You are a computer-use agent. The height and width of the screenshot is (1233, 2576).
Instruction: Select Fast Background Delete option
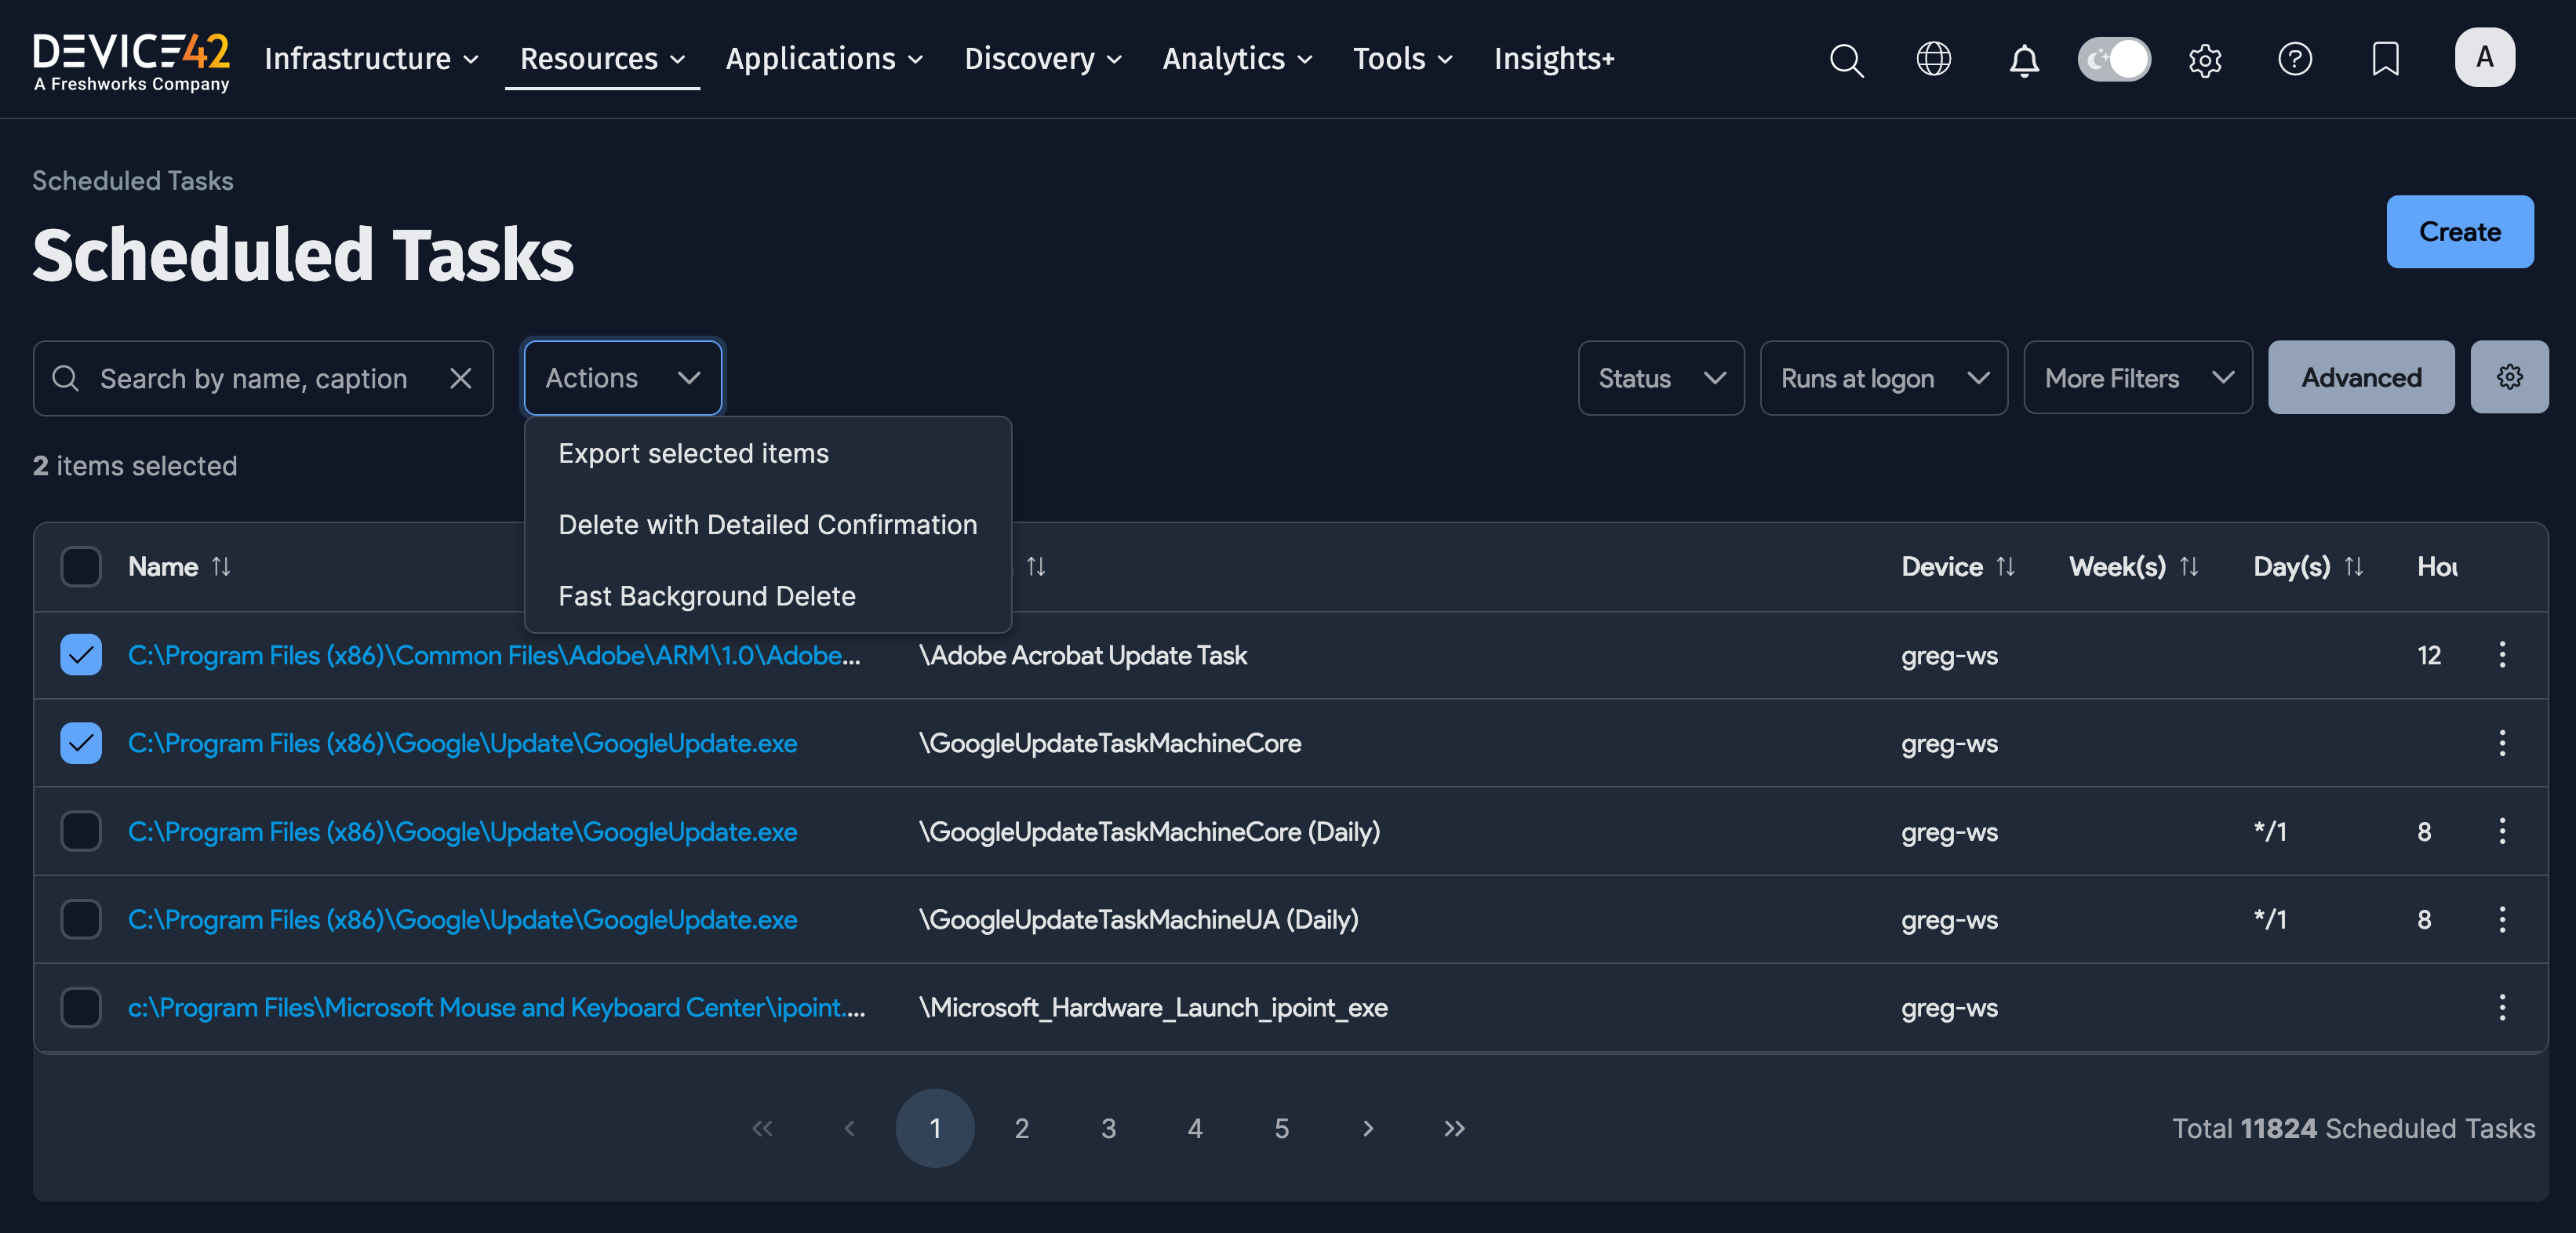point(707,595)
